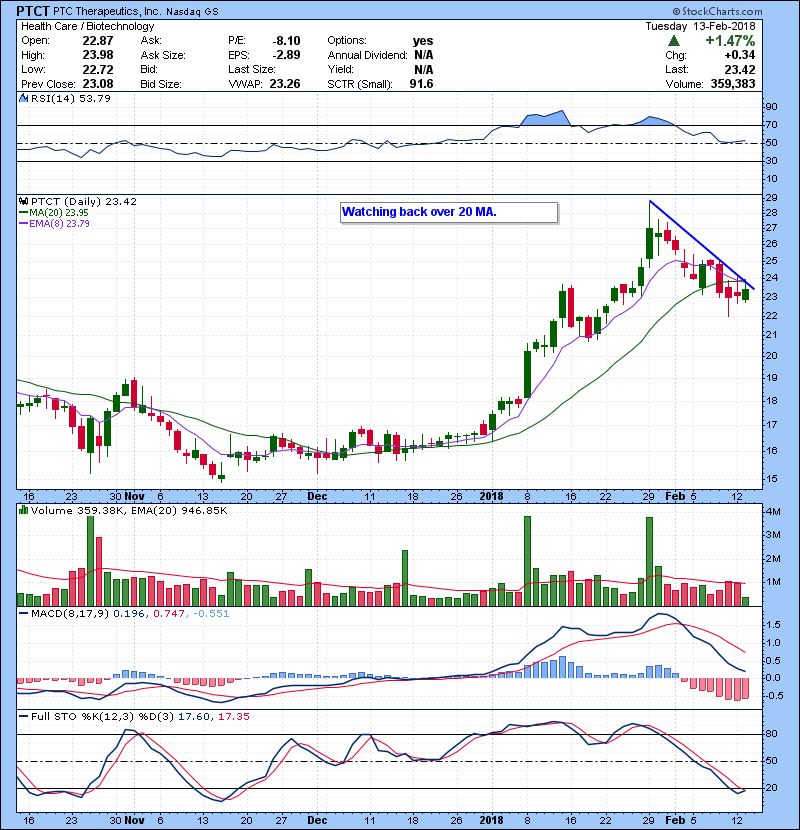The width and height of the screenshot is (800, 830).
Task: Select the Low value 22.72
Action: [x=98, y=69]
